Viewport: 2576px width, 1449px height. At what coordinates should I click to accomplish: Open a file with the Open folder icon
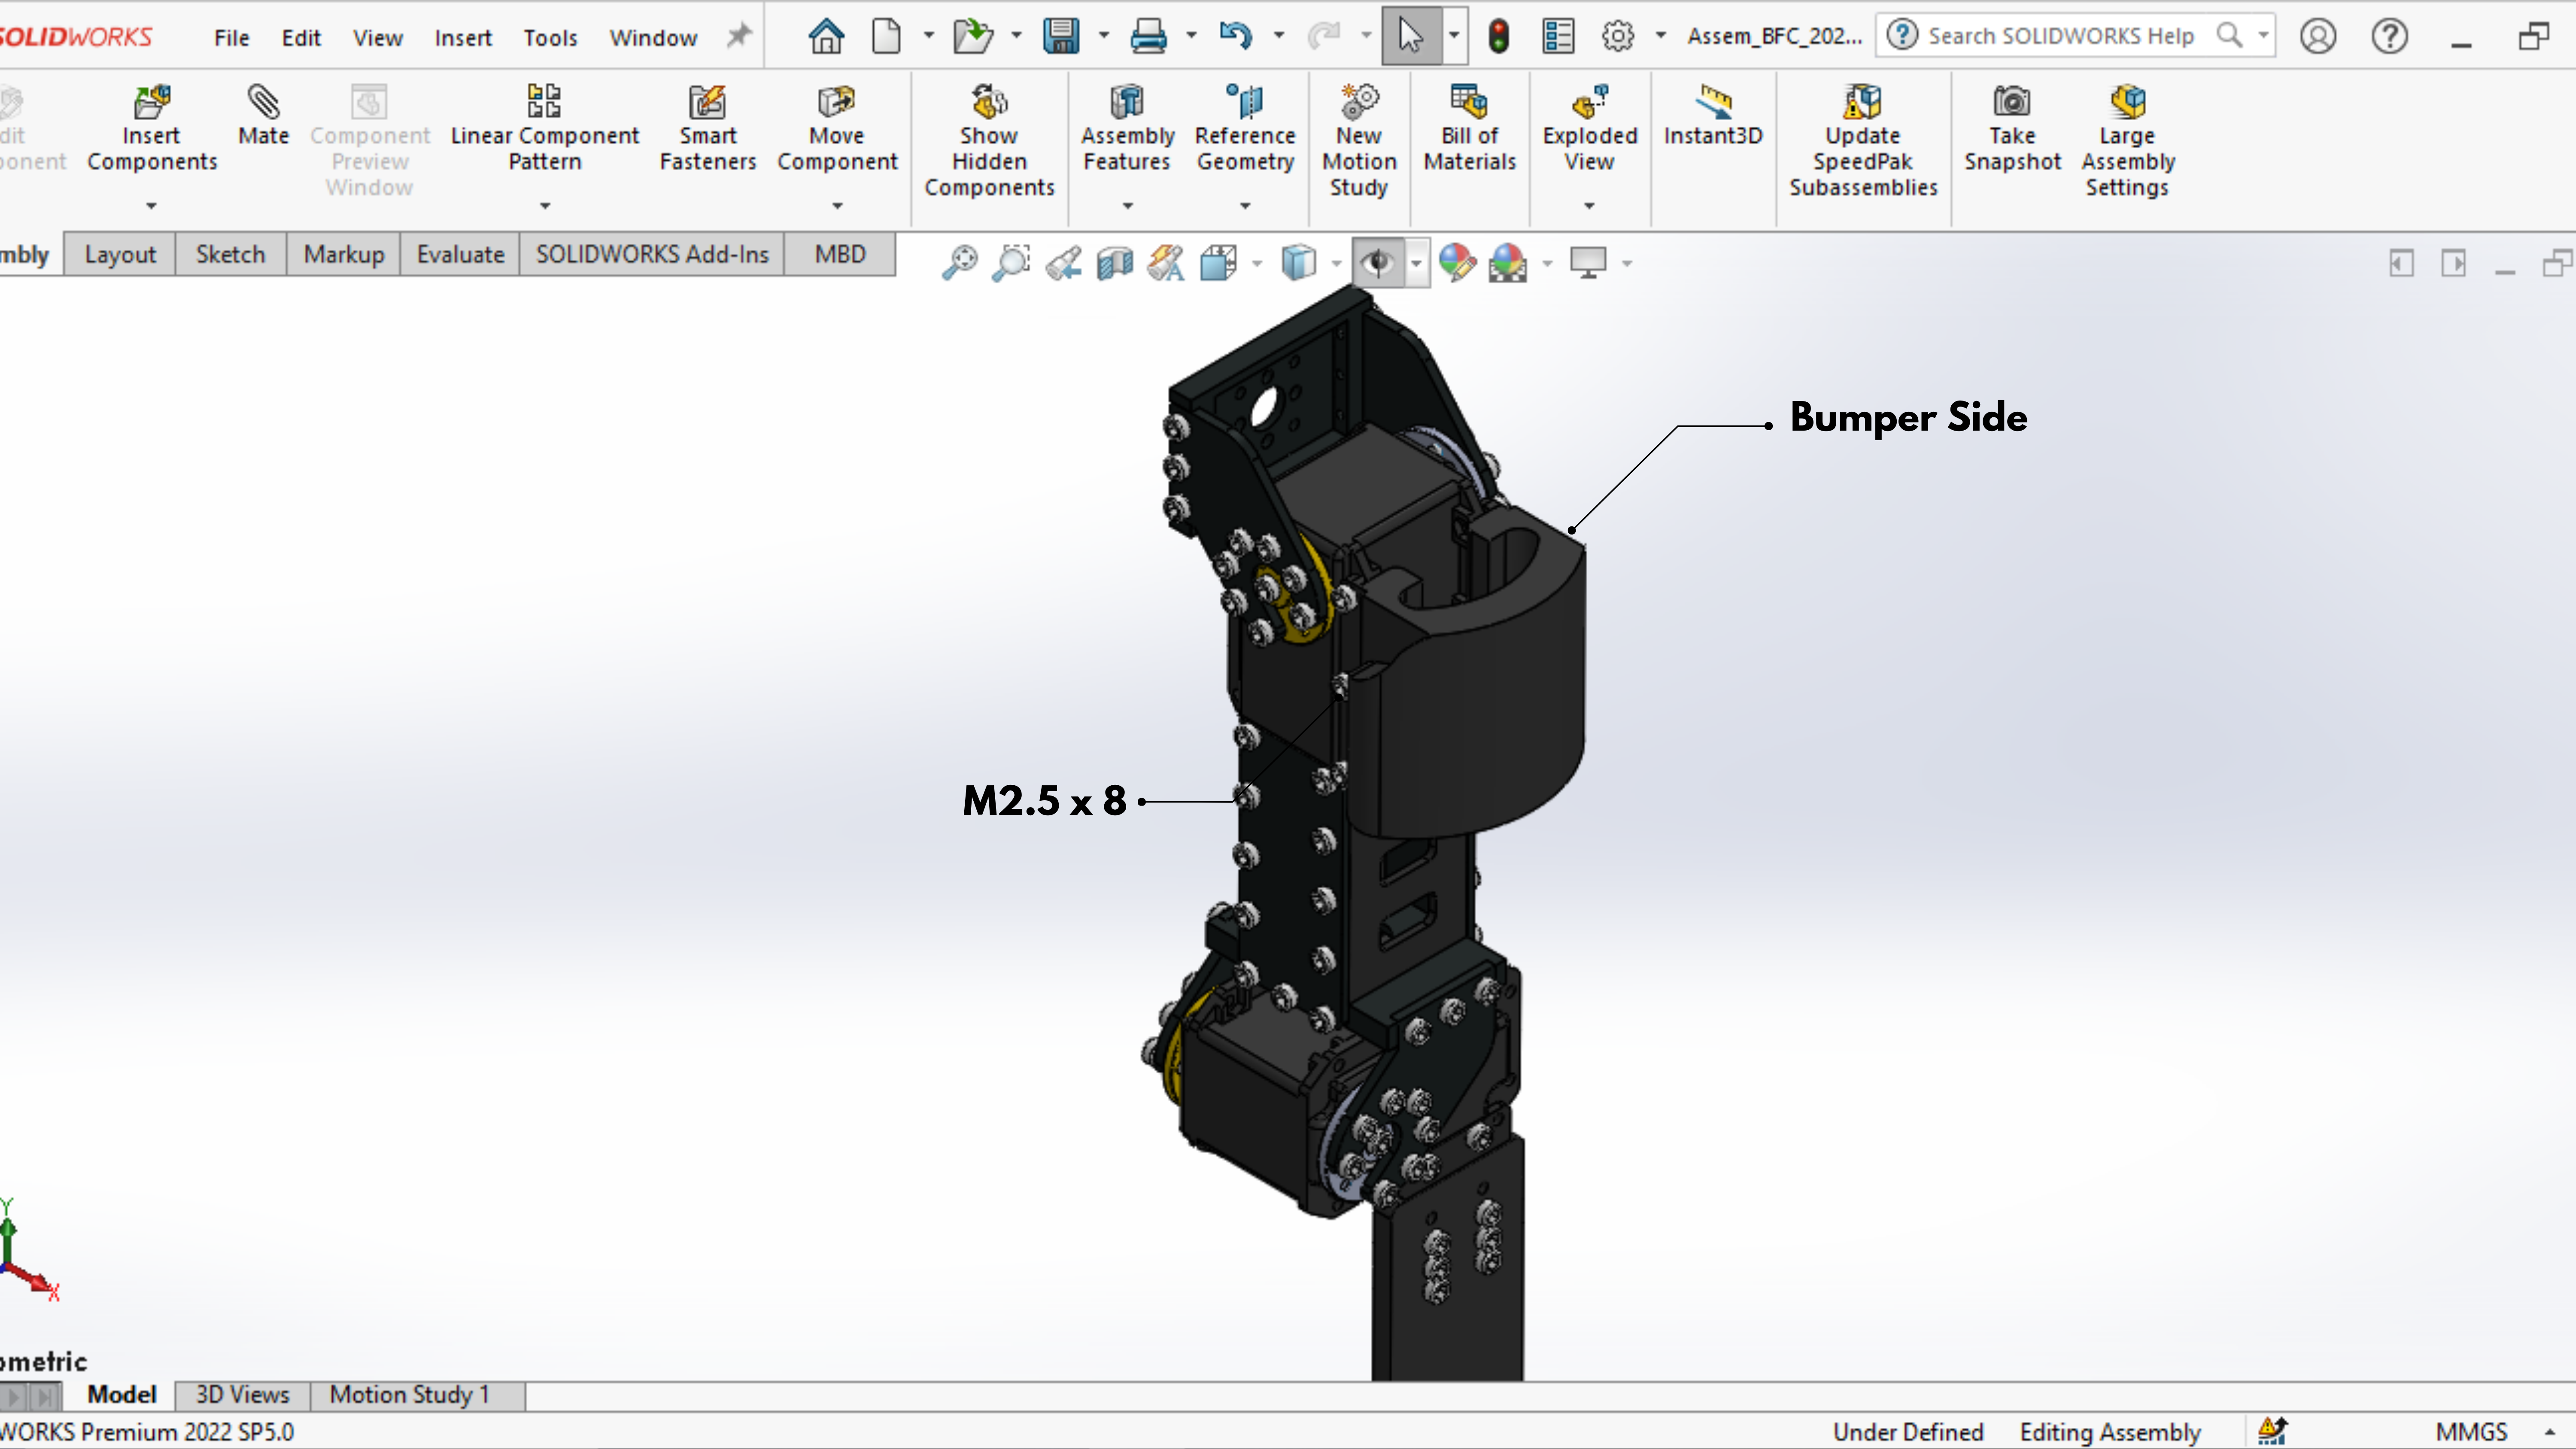point(972,36)
